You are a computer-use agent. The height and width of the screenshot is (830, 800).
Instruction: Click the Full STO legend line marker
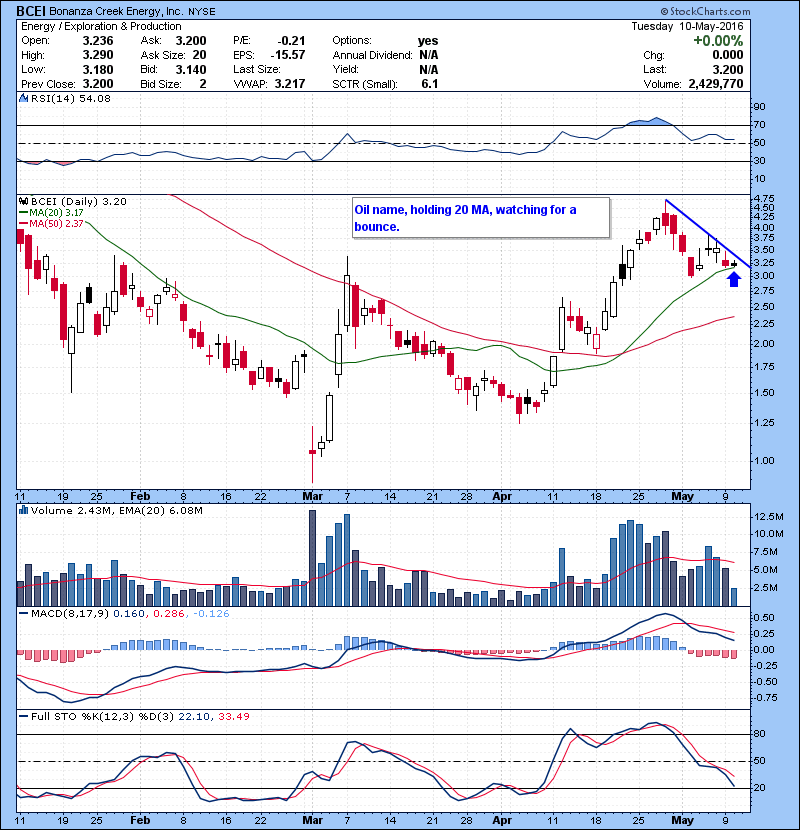tap(24, 716)
